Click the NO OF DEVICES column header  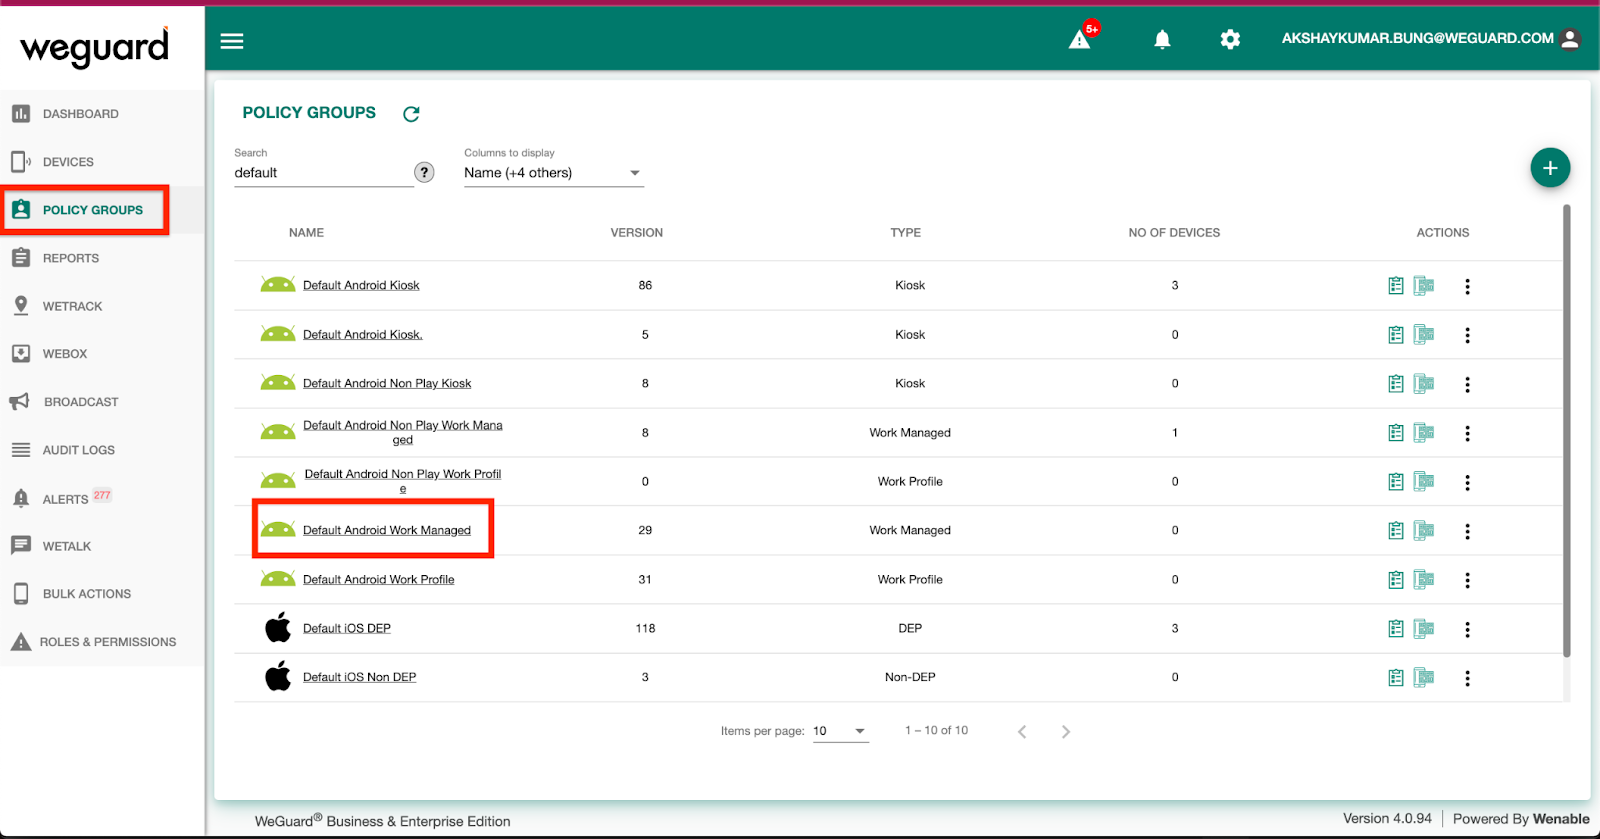[1174, 232]
